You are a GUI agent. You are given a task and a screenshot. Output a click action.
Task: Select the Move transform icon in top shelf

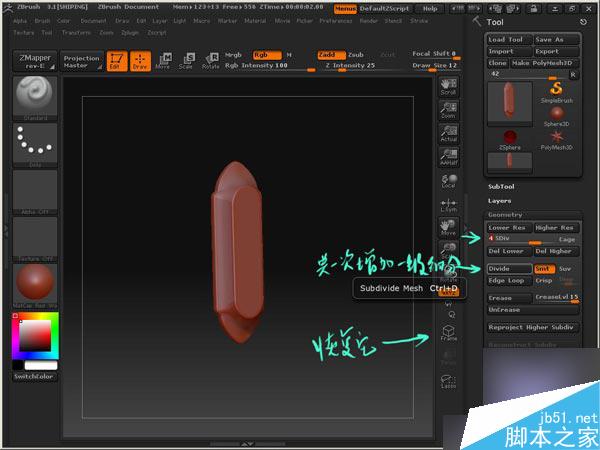tap(163, 61)
